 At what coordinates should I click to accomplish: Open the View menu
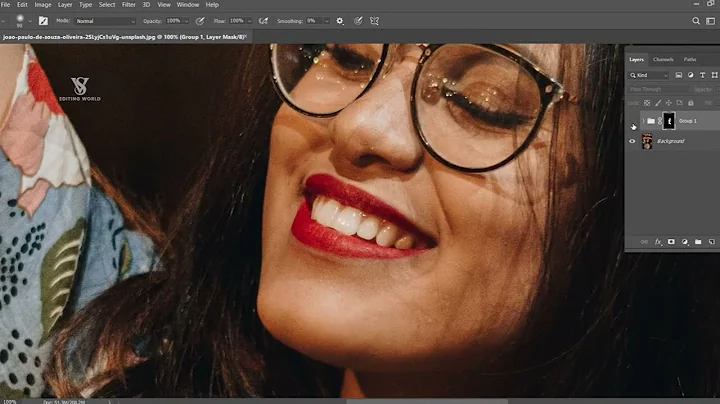click(164, 5)
